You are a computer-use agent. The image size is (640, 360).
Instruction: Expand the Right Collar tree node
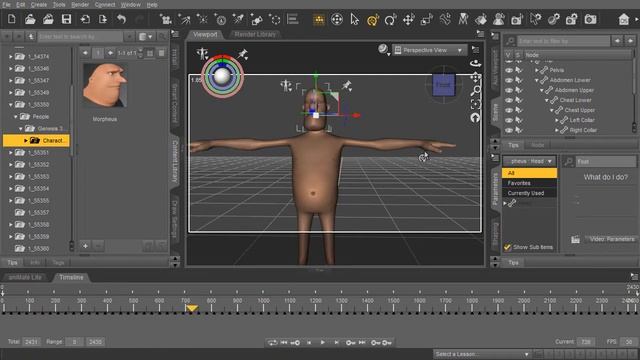[557, 130]
